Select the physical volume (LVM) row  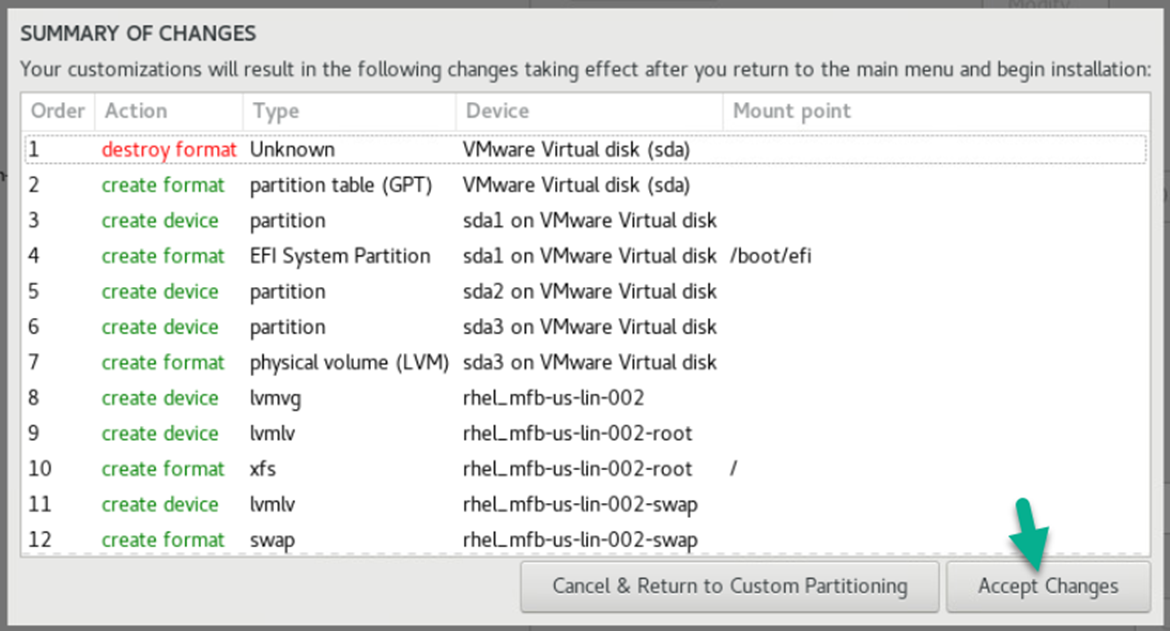tap(586, 362)
